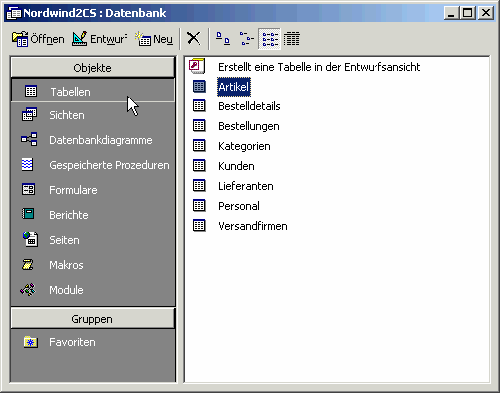Click the Favoriten folder icon
The height and width of the screenshot is (393, 500).
pos(31,342)
